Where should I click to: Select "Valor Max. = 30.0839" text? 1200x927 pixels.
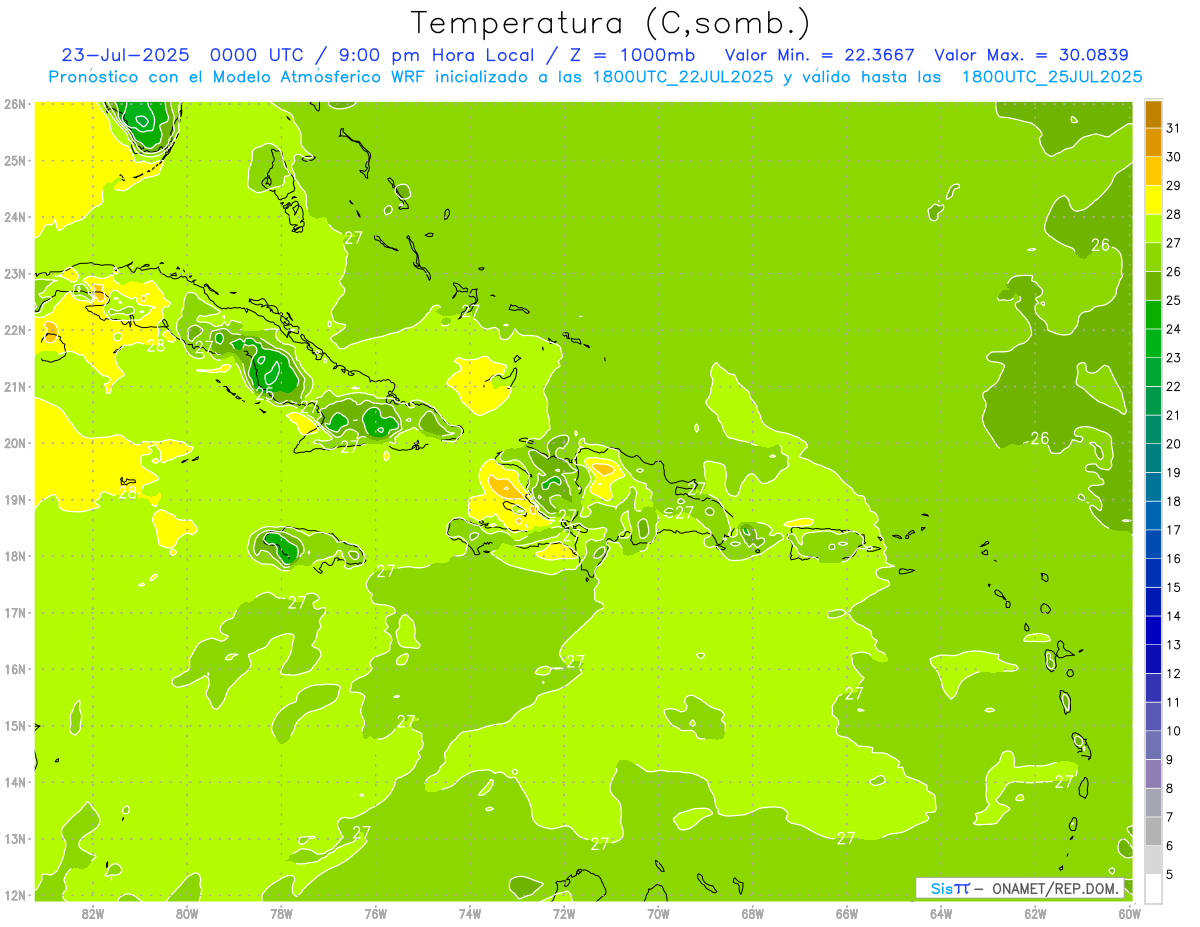[x=1031, y=55]
